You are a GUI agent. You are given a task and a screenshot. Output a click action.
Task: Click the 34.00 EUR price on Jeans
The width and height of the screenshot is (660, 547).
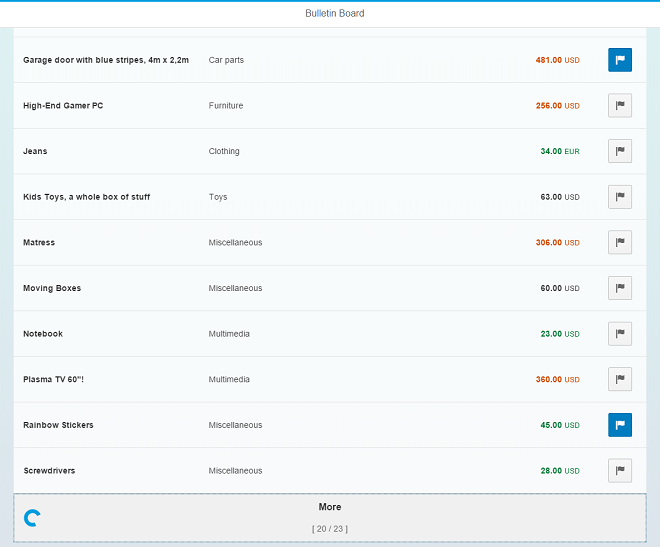pyautogui.click(x=559, y=152)
